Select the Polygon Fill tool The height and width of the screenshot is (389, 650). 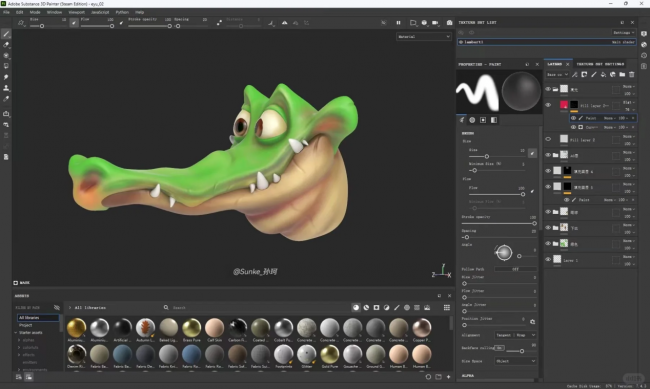click(6, 66)
